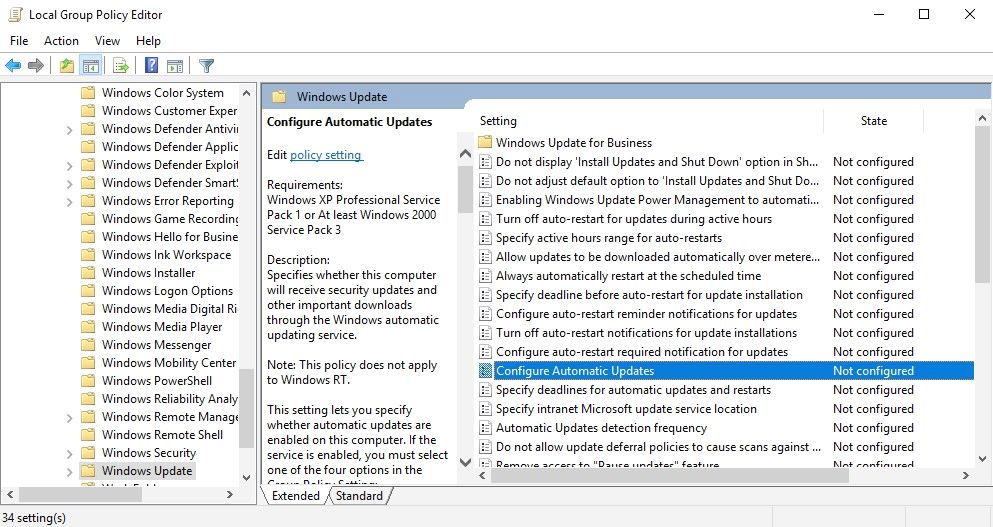Click the tree pane horizontal scrollbar right arrow
The image size is (993, 527).
[230, 494]
